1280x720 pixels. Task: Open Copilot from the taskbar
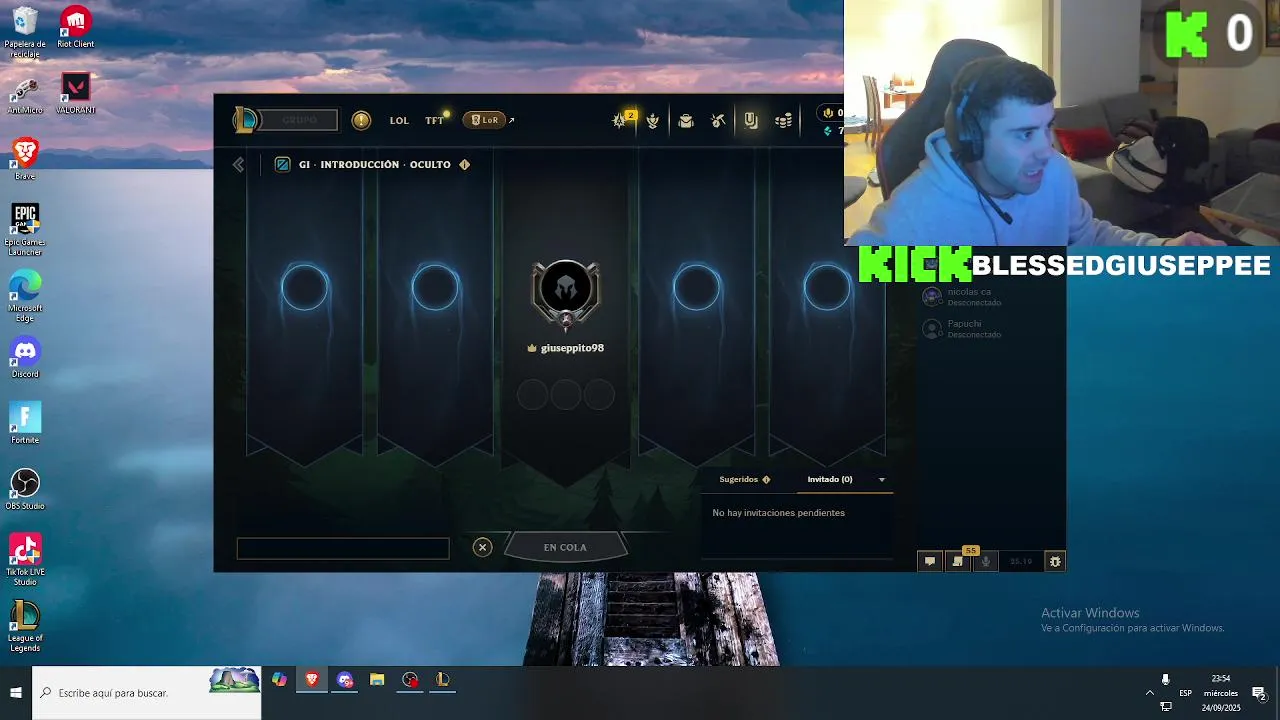[279, 680]
